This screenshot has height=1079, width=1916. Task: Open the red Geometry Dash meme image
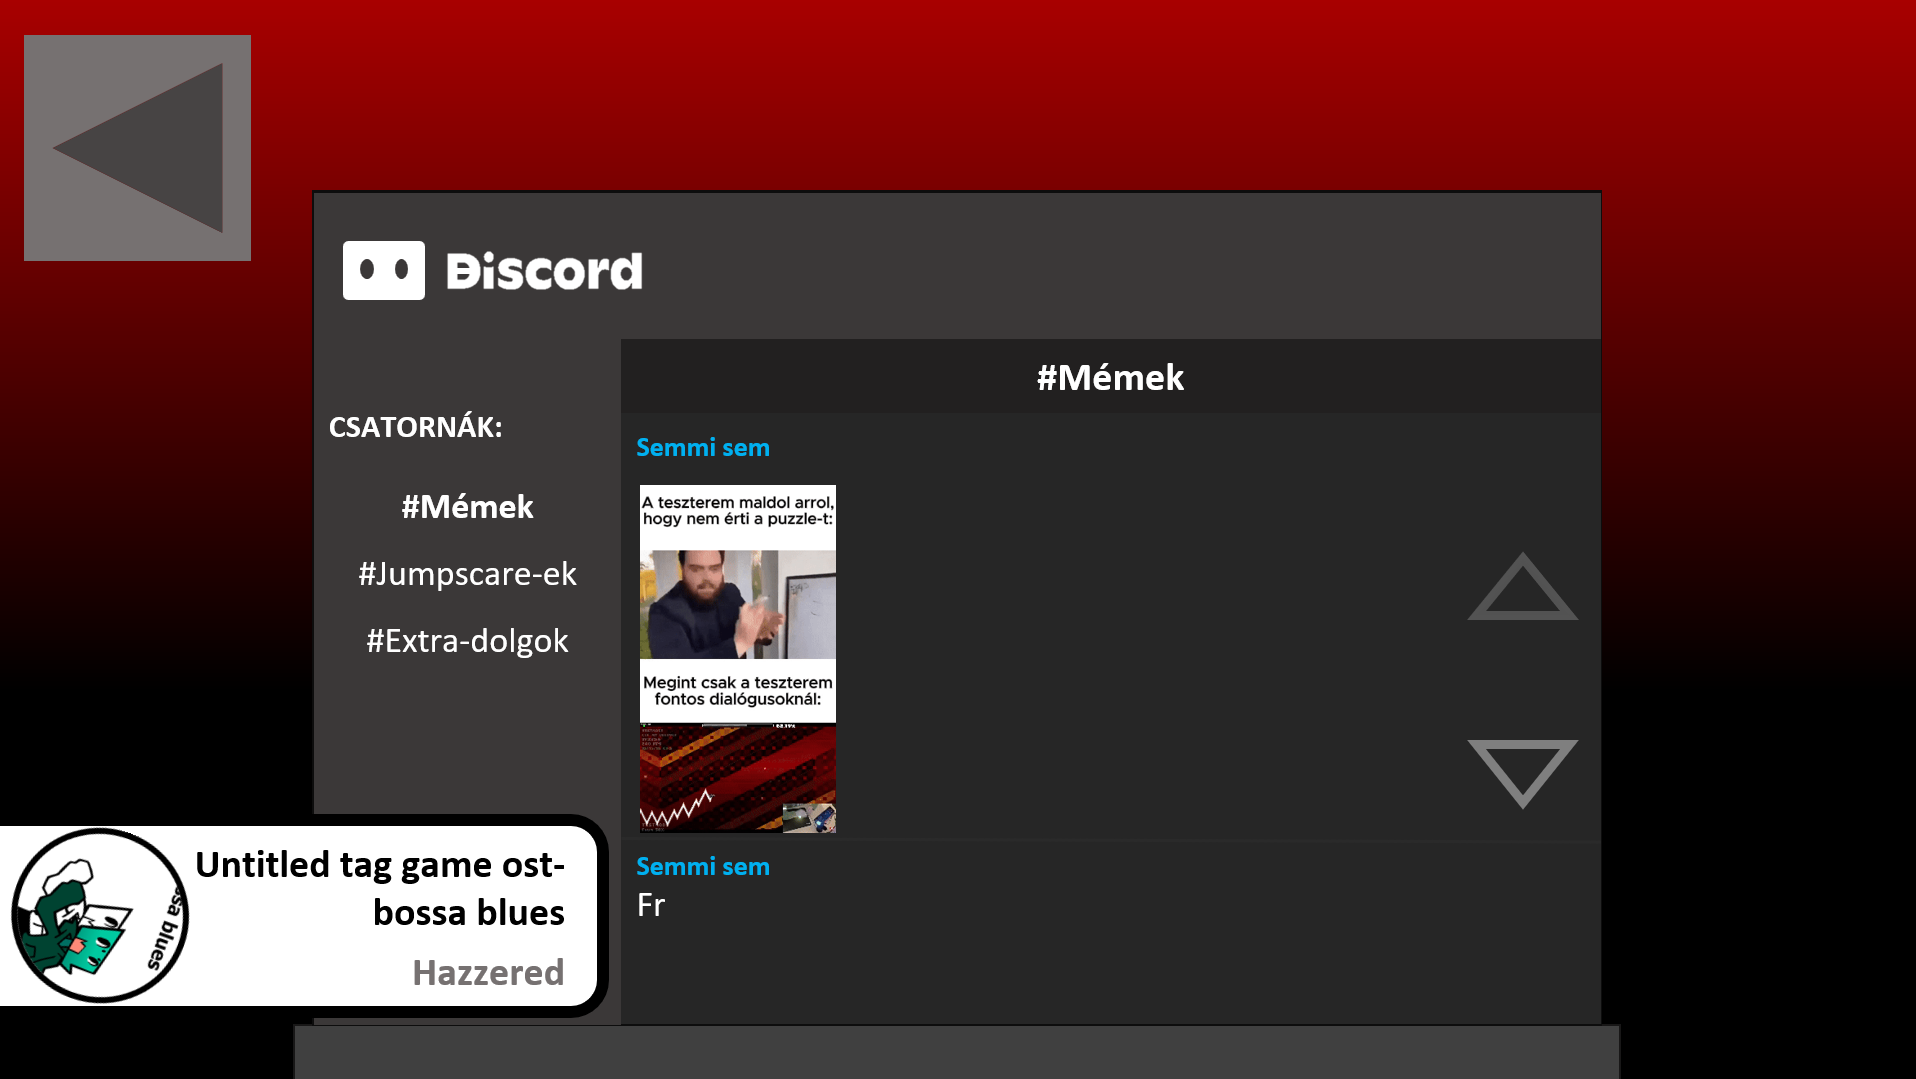(738, 778)
